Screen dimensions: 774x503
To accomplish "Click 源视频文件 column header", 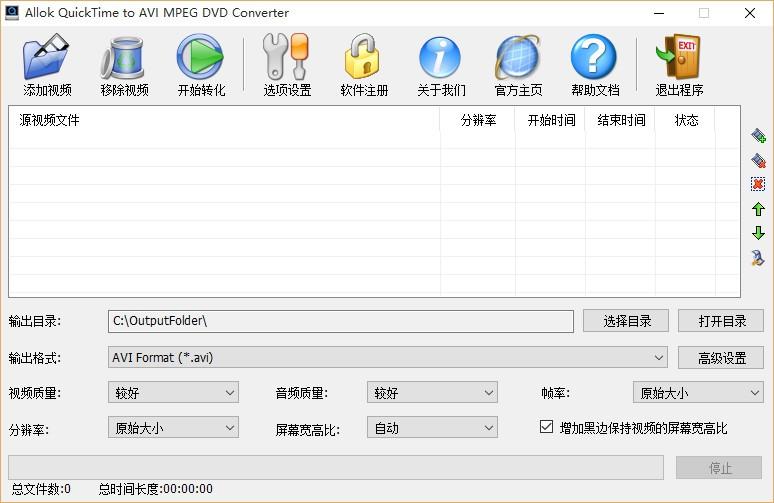I will coord(225,120).
